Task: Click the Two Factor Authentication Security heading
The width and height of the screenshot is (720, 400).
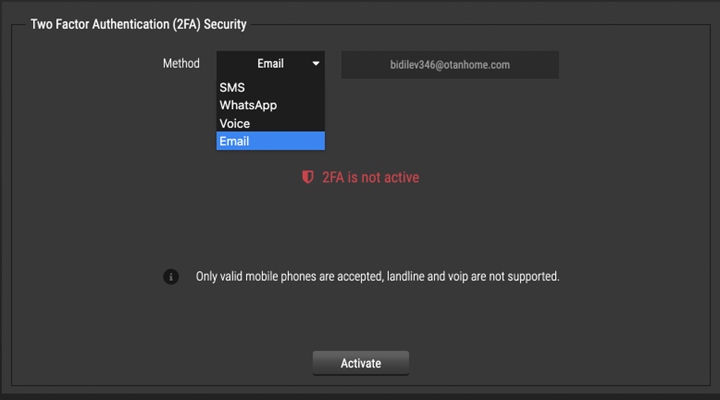Action: tap(139, 23)
